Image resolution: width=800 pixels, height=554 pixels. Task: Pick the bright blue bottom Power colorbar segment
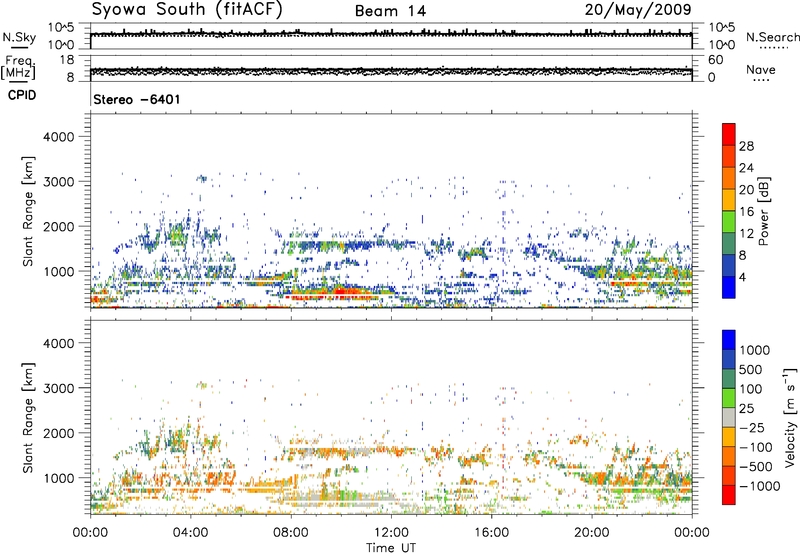click(729, 287)
